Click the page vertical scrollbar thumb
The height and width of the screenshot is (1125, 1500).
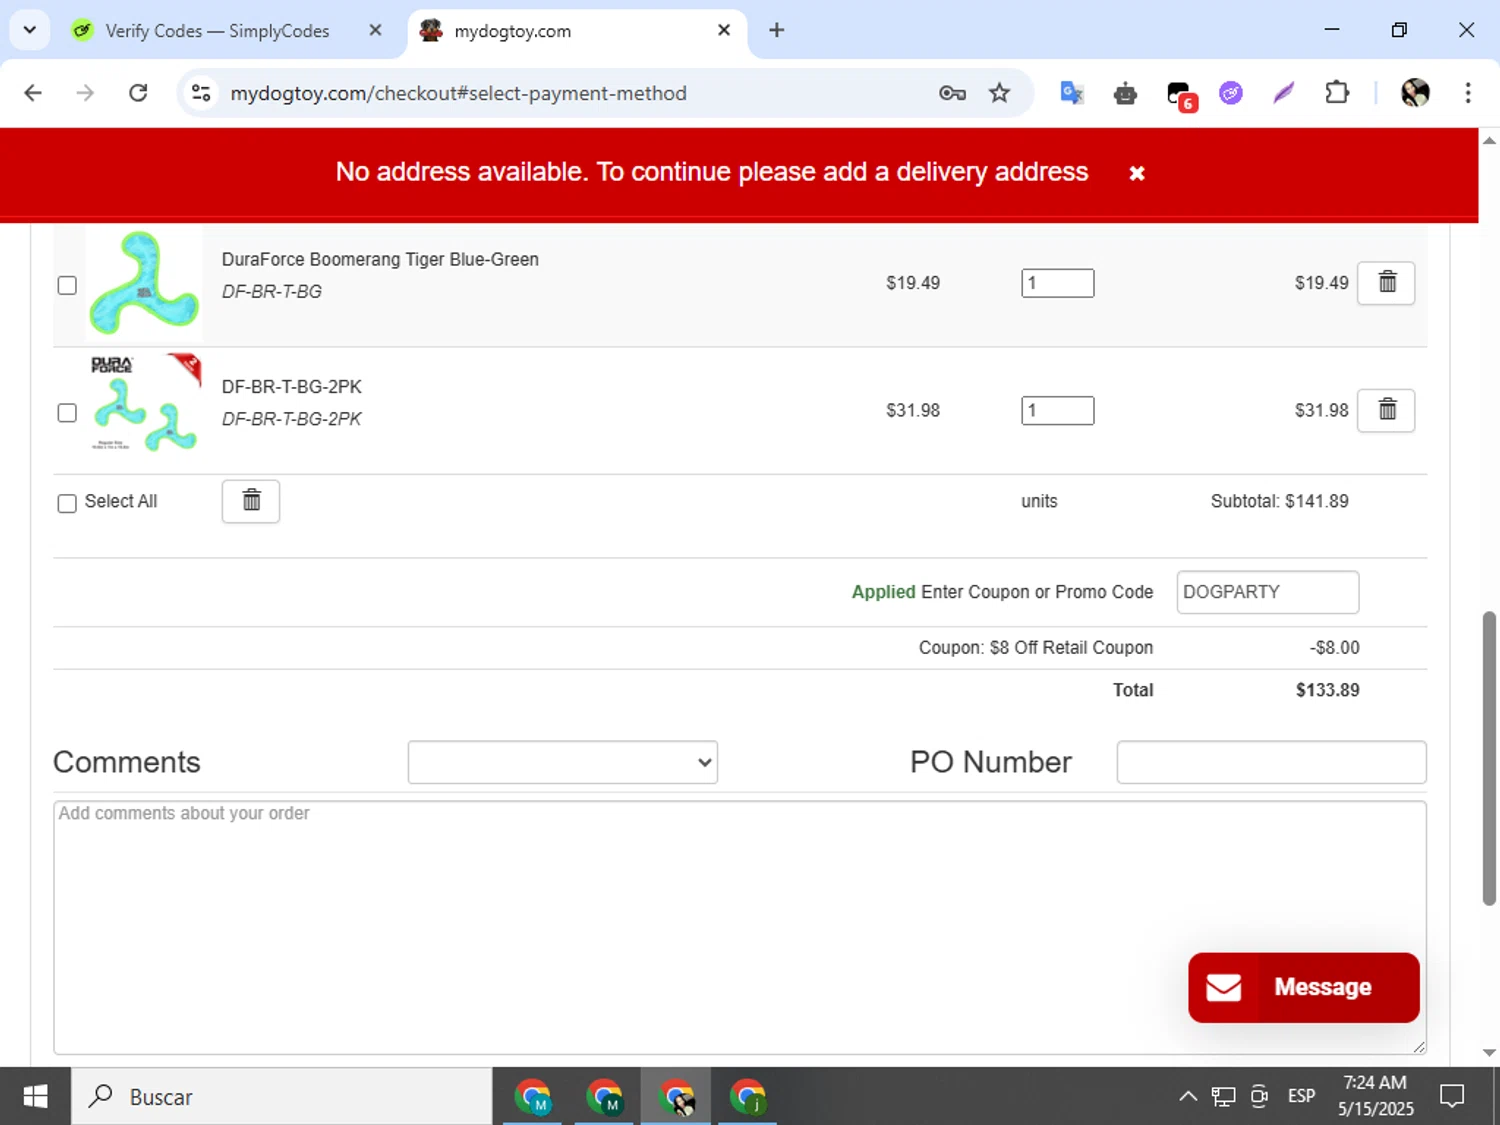[1489, 758]
